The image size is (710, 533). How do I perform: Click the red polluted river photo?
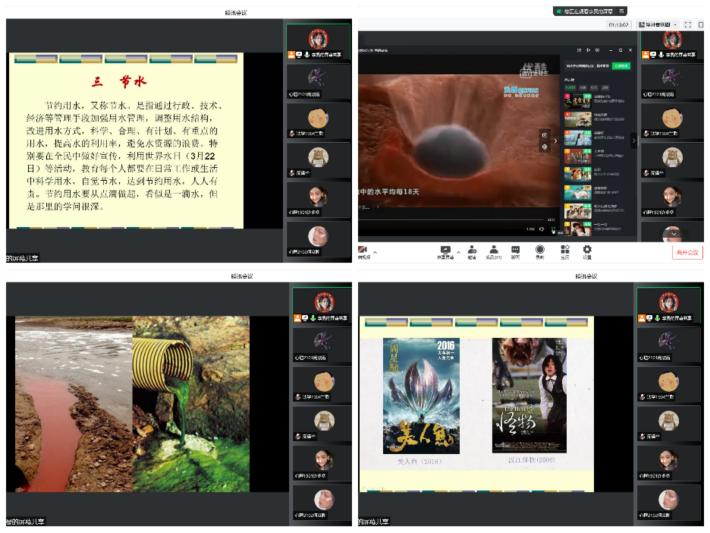pos(74,404)
